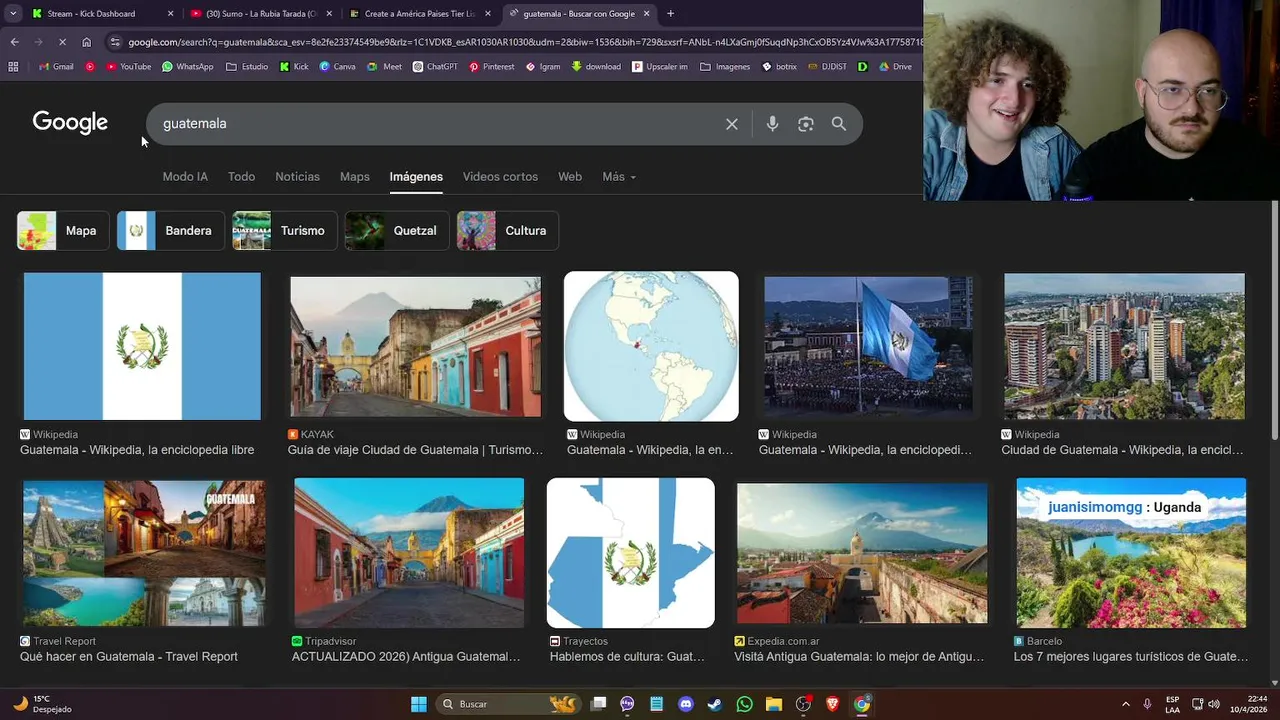
Task: Open the Tripadvisor Antigua Guatemala link
Action: point(406,657)
